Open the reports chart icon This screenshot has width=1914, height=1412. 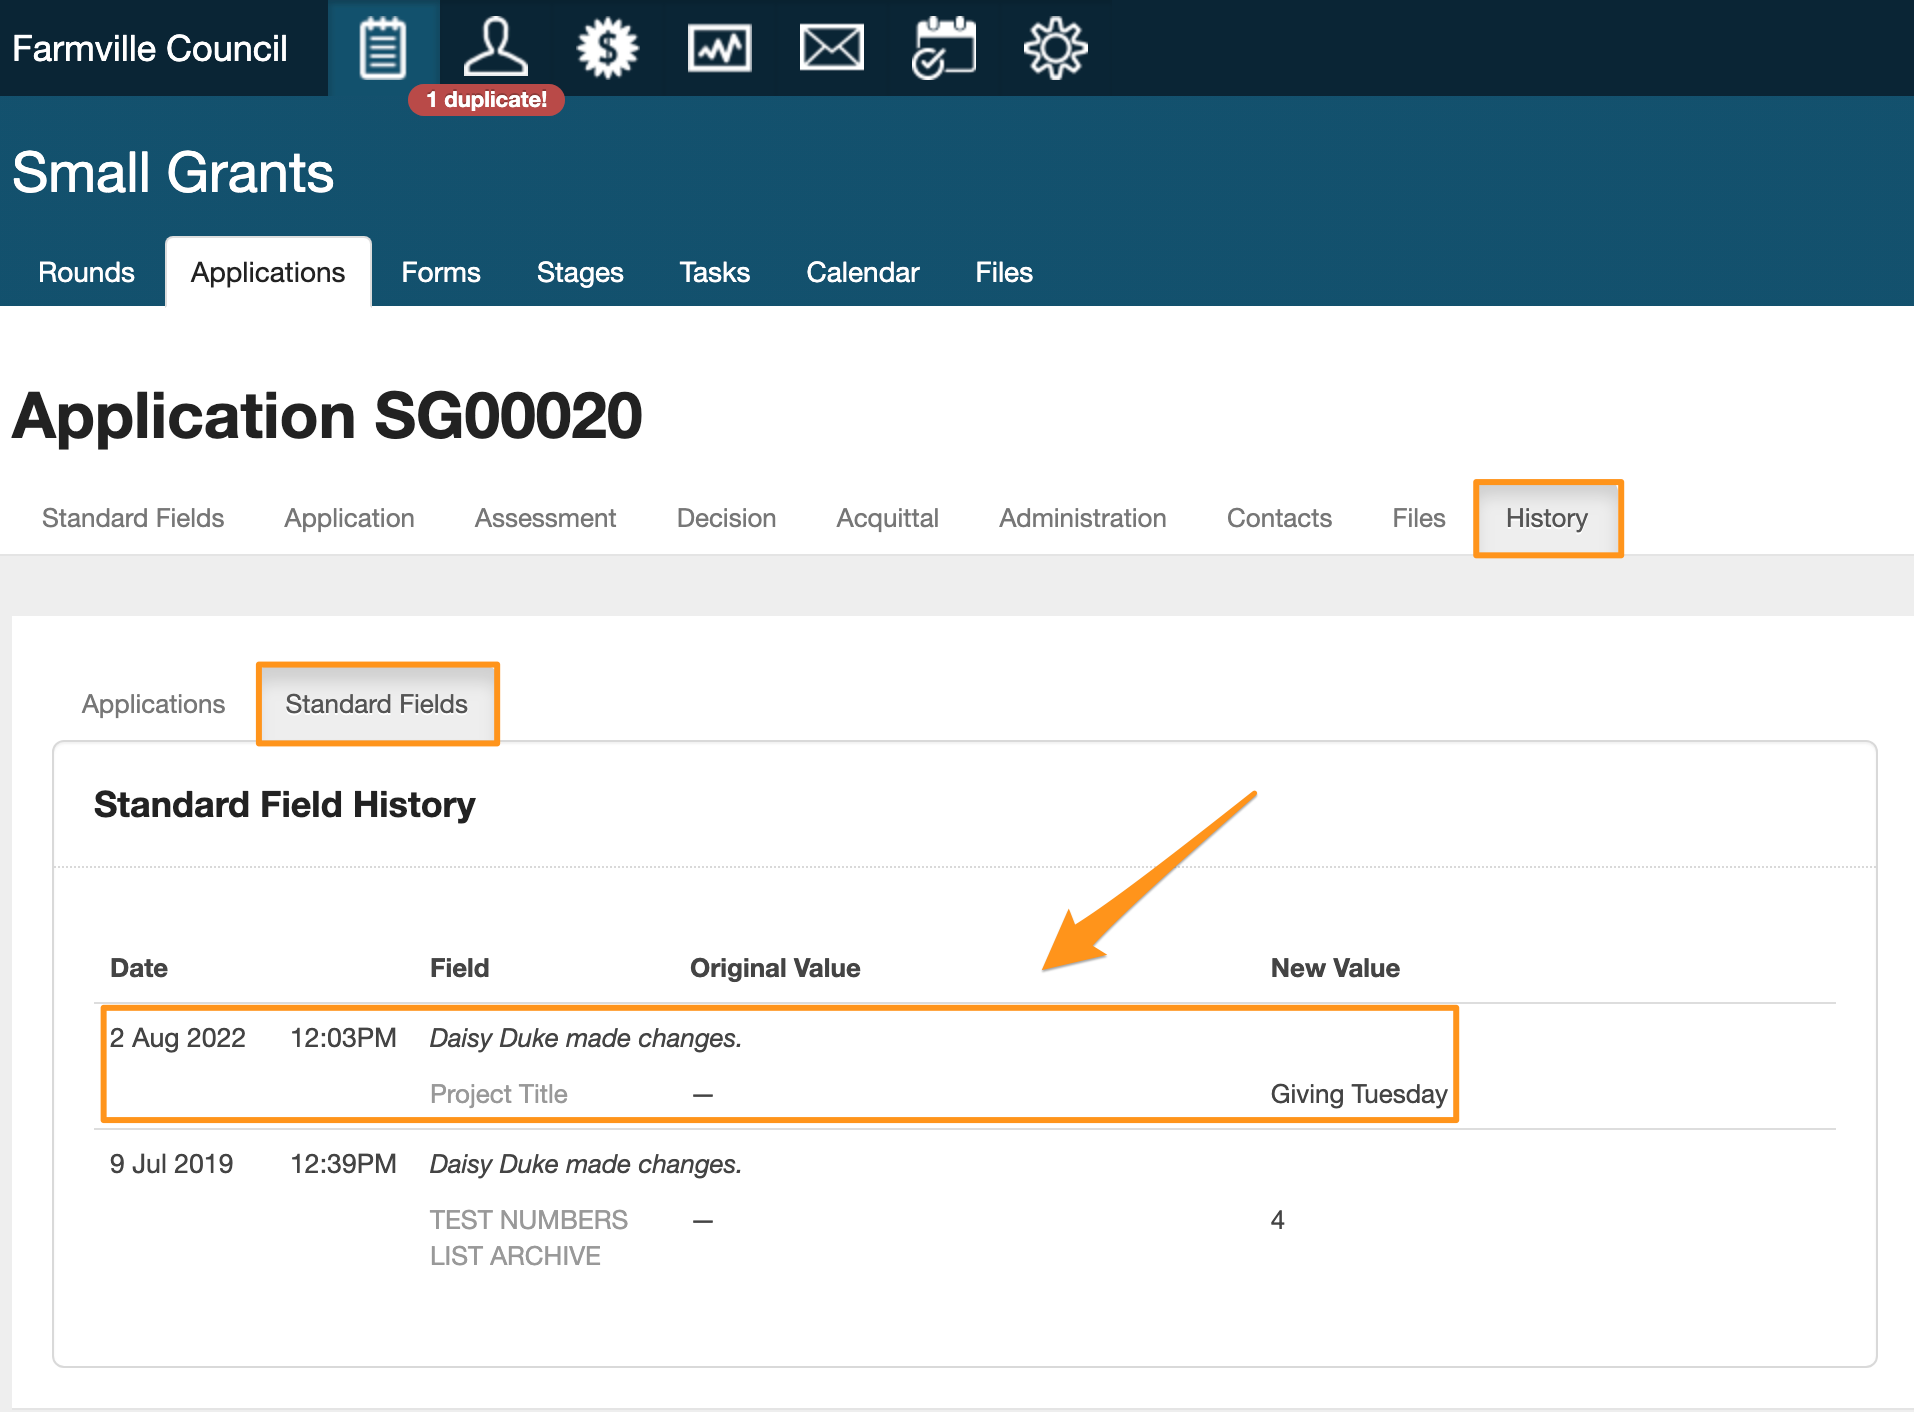(719, 48)
